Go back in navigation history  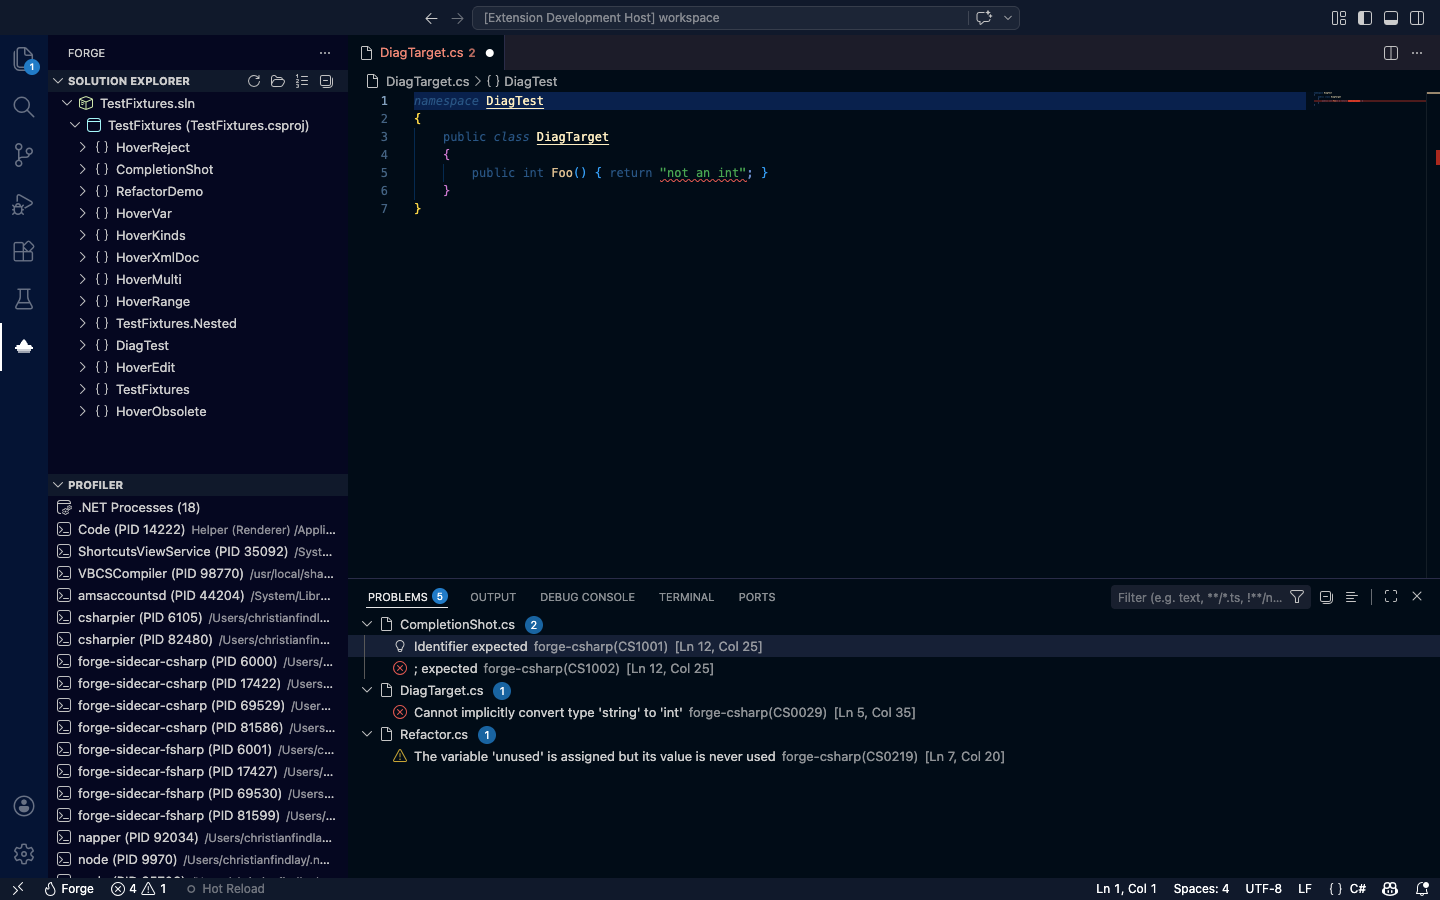click(431, 18)
